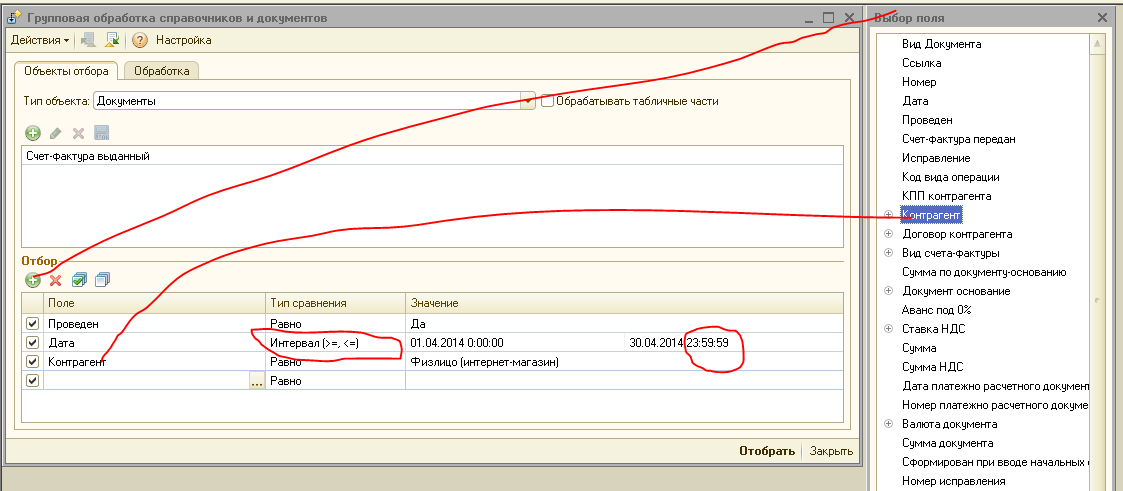Image resolution: width=1123 pixels, height=491 pixels.
Task: Click the Да value in Проведен row
Action: click(x=624, y=324)
